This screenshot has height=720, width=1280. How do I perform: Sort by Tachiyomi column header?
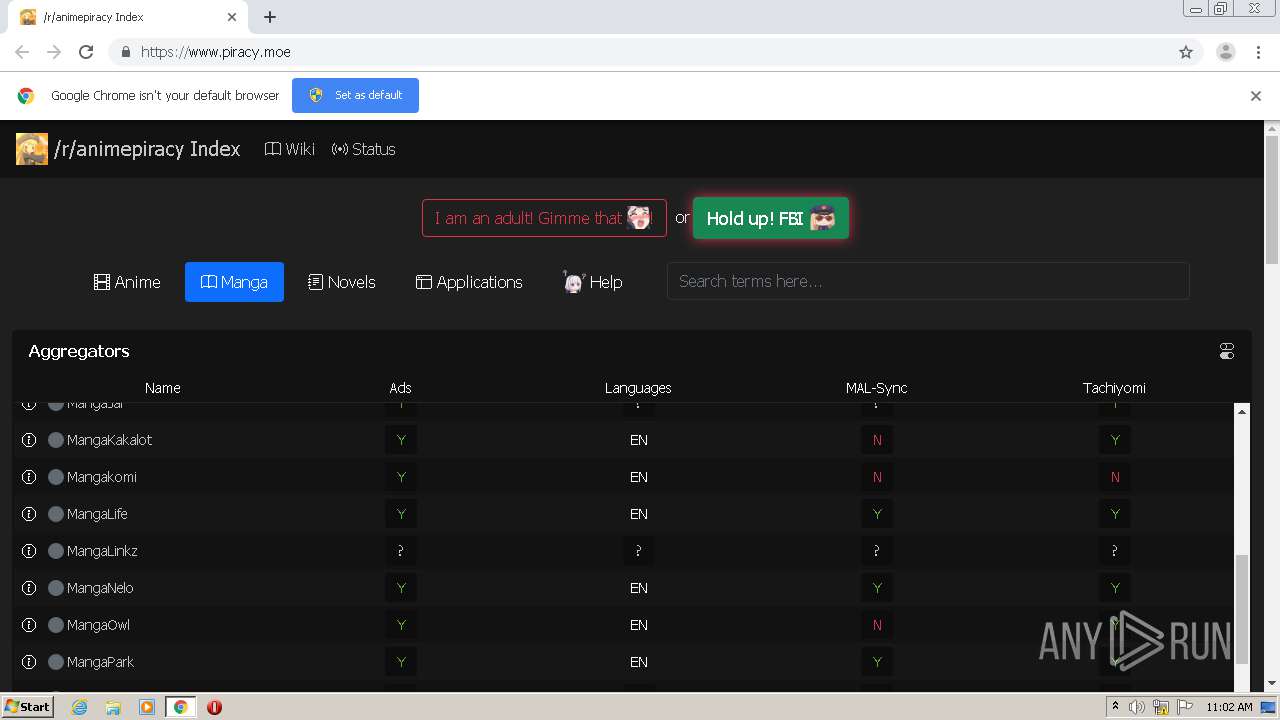tap(1114, 388)
